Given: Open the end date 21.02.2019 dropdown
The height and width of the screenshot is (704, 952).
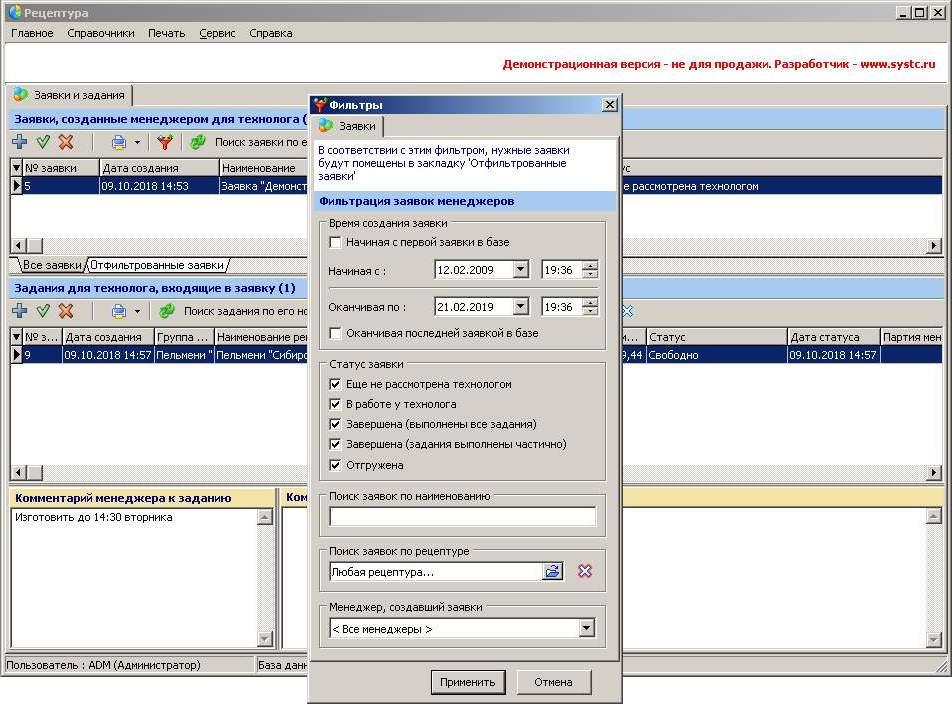Looking at the screenshot, I should tap(520, 307).
